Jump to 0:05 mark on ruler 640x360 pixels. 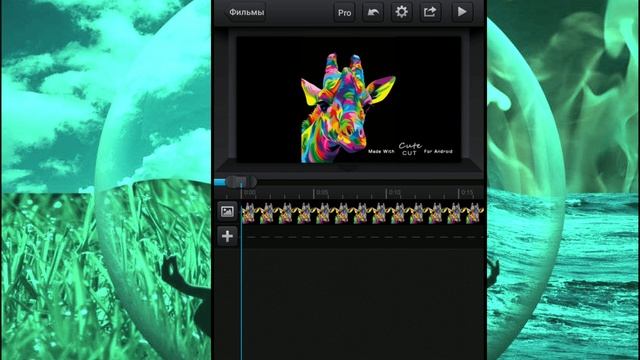tap(322, 192)
